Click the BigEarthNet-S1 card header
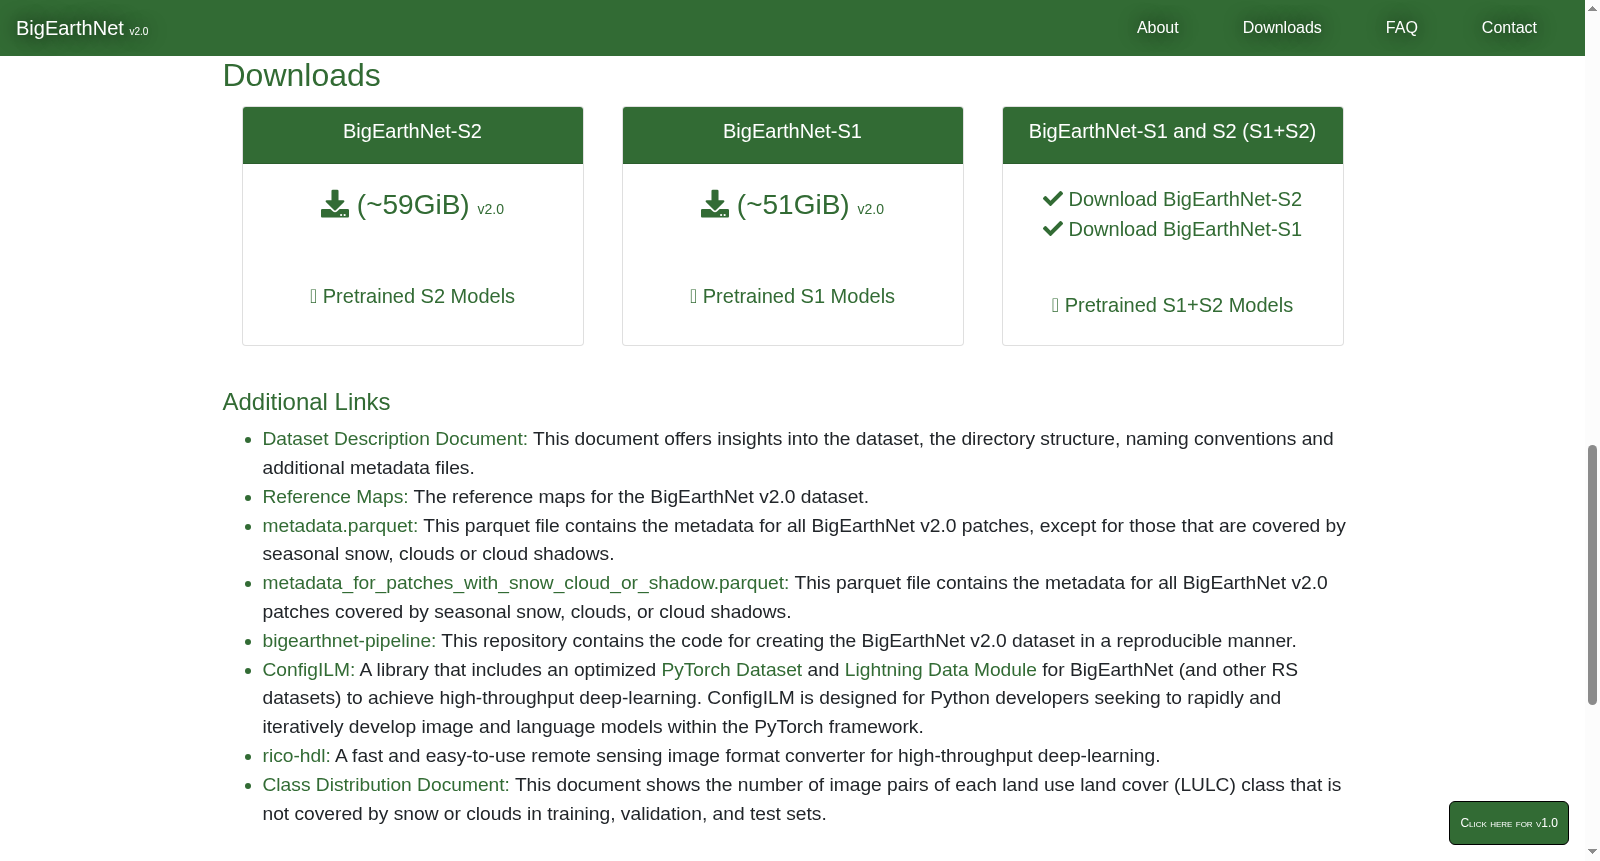The height and width of the screenshot is (861, 1600). point(793,135)
